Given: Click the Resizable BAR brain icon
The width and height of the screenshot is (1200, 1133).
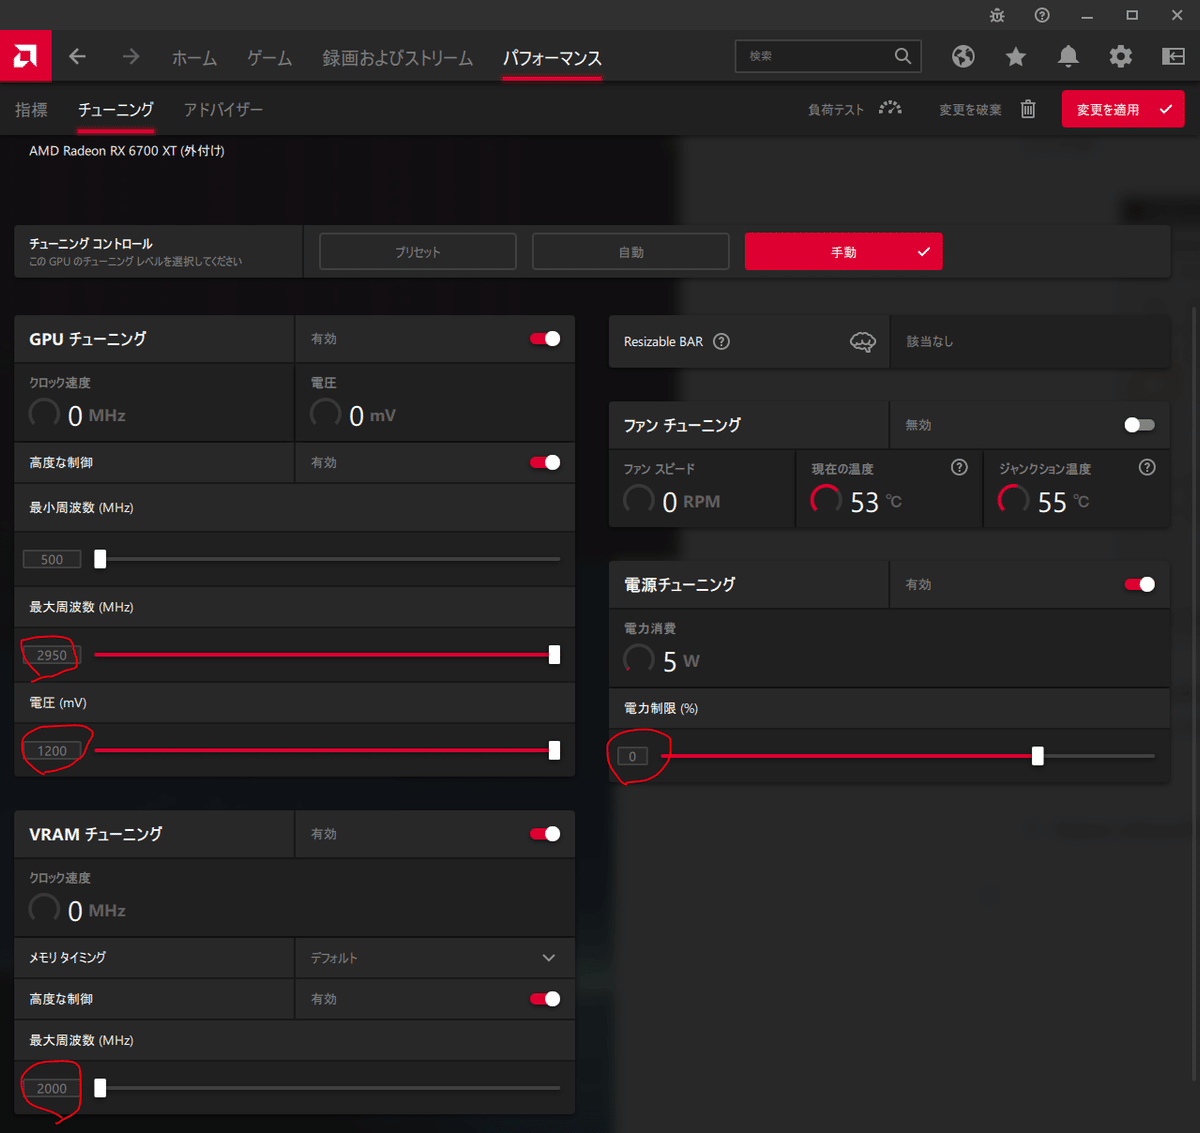Looking at the screenshot, I should (862, 342).
